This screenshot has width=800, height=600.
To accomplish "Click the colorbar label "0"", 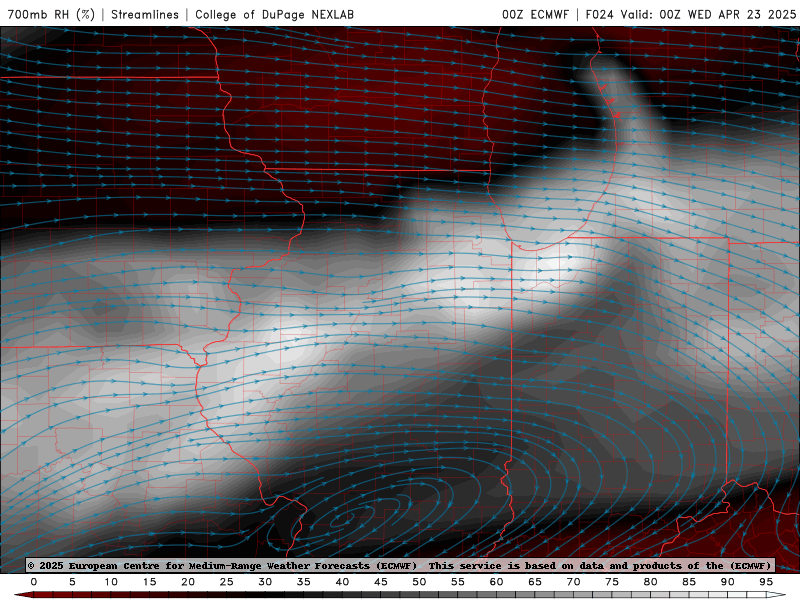I will pyautogui.click(x=34, y=582).
